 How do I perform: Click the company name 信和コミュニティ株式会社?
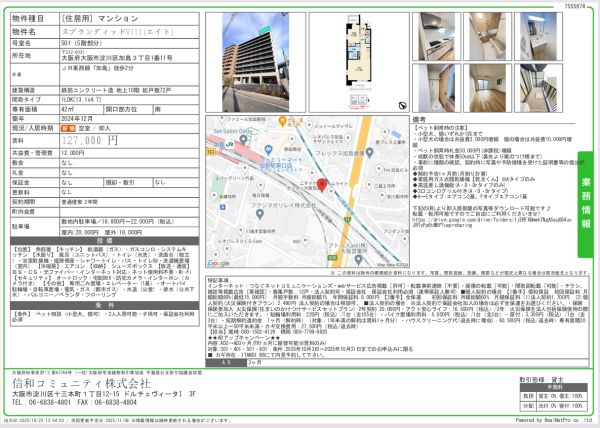click(x=81, y=383)
